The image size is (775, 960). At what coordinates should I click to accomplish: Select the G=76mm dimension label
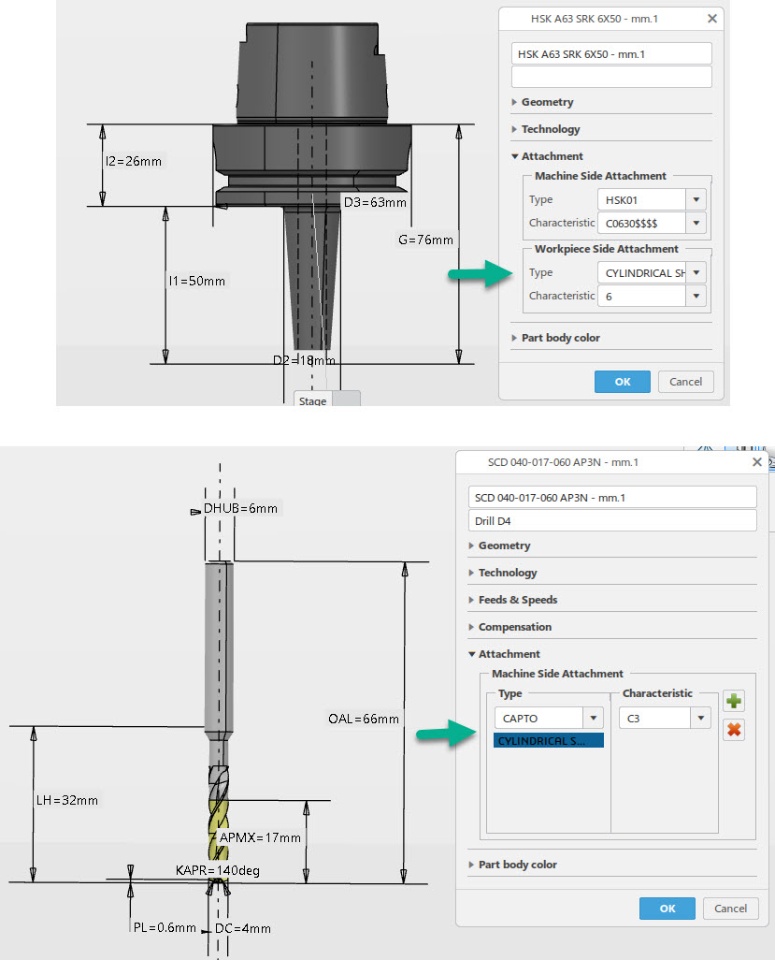point(426,240)
